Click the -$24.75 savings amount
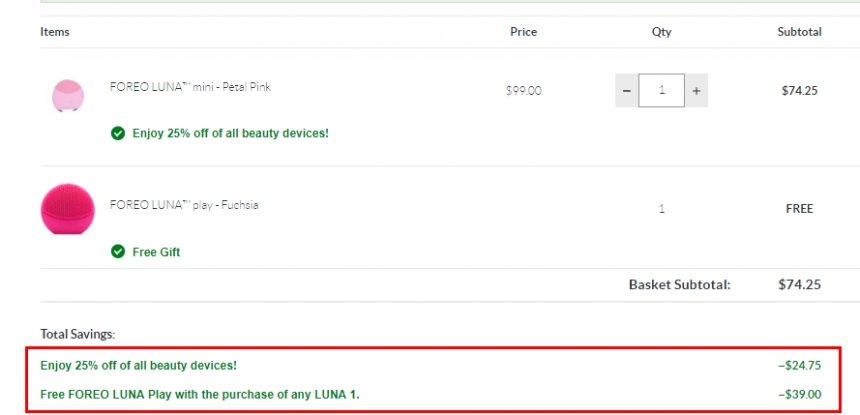This screenshot has height=415, width=860. click(800, 365)
